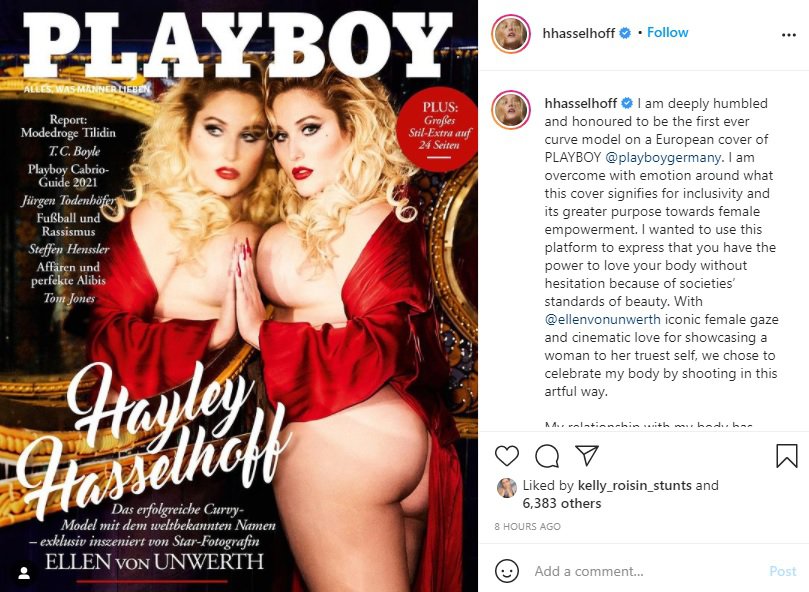Click the liker's small avatar thumbnail
This screenshot has height=592, width=809.
click(507, 488)
